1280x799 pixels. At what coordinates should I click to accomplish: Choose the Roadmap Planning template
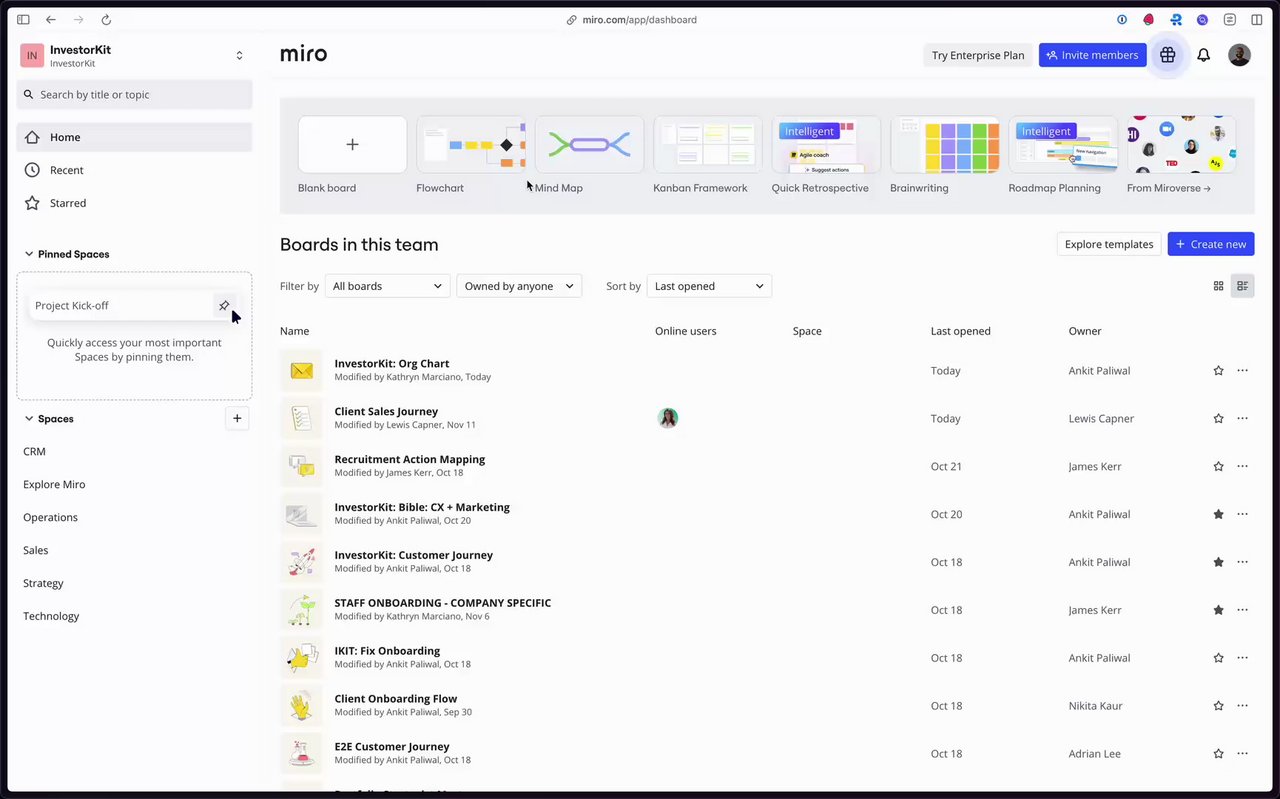tap(1063, 145)
